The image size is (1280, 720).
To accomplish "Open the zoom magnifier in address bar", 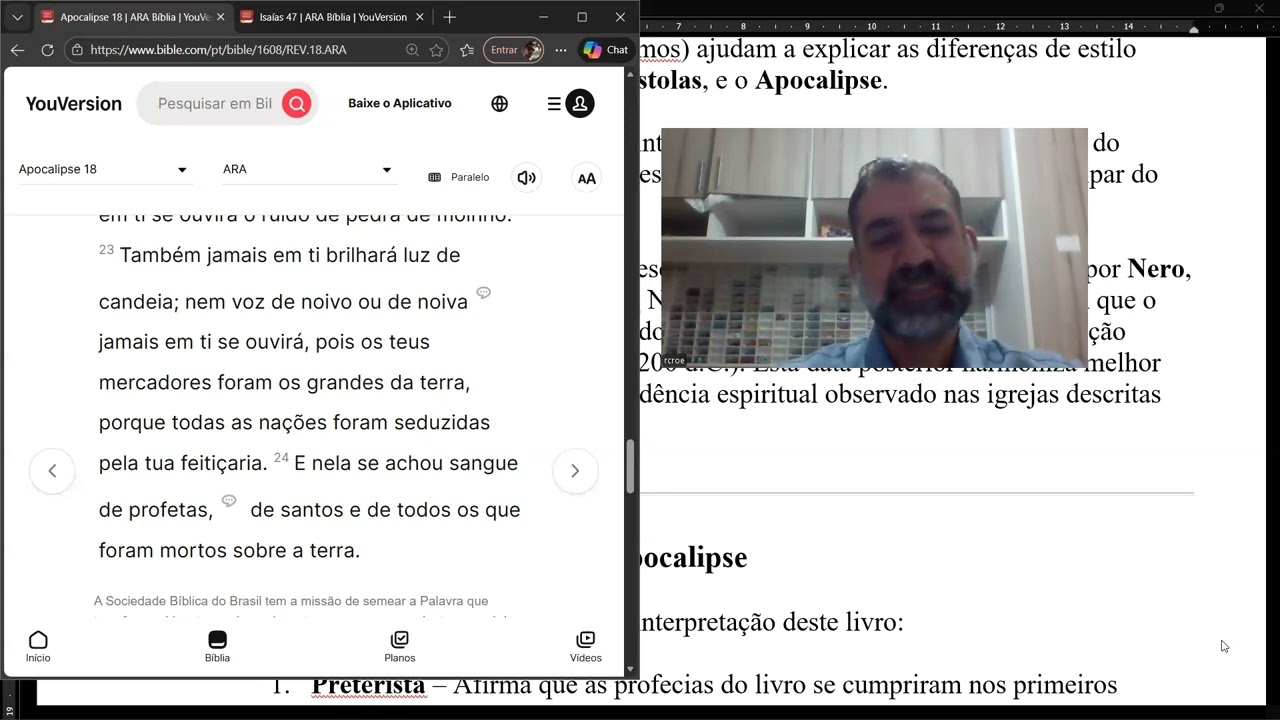I will point(412,50).
